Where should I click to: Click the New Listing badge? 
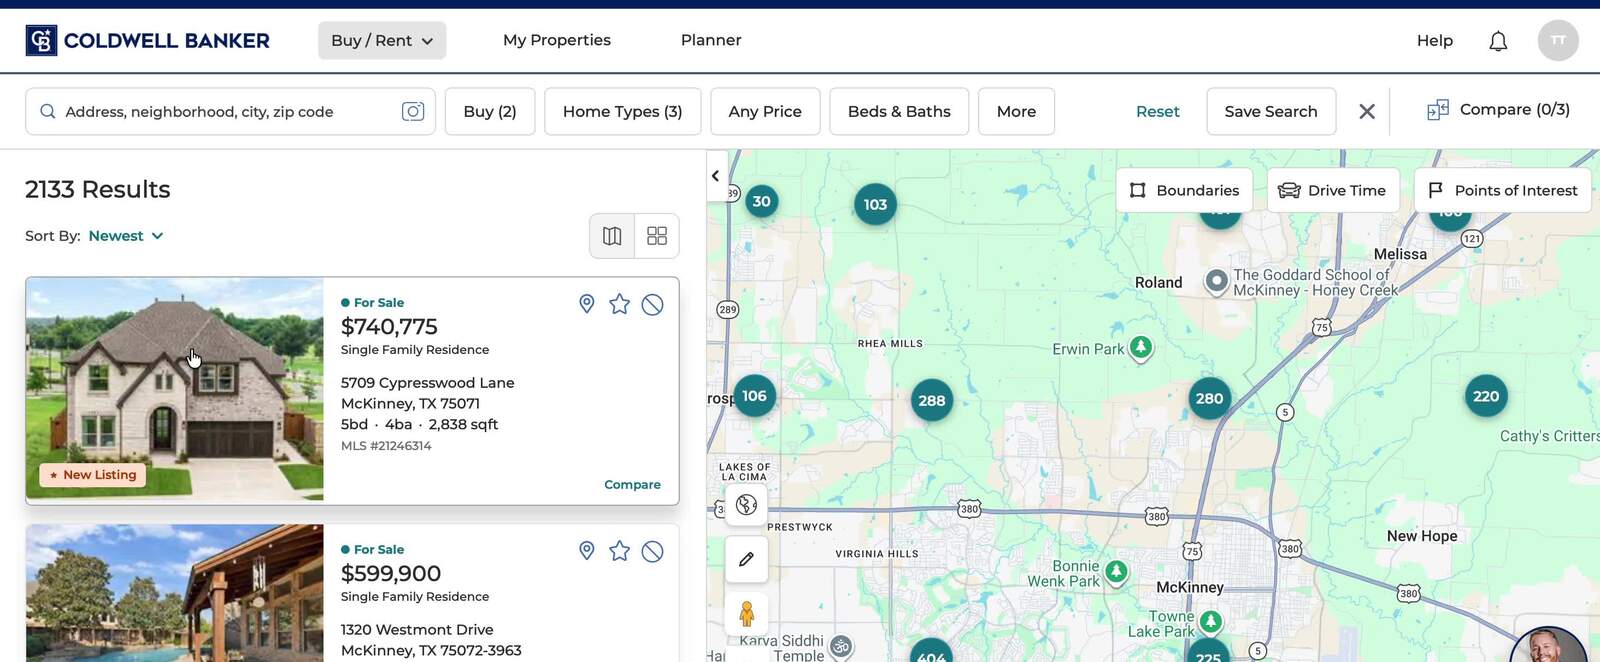pyautogui.click(x=93, y=475)
